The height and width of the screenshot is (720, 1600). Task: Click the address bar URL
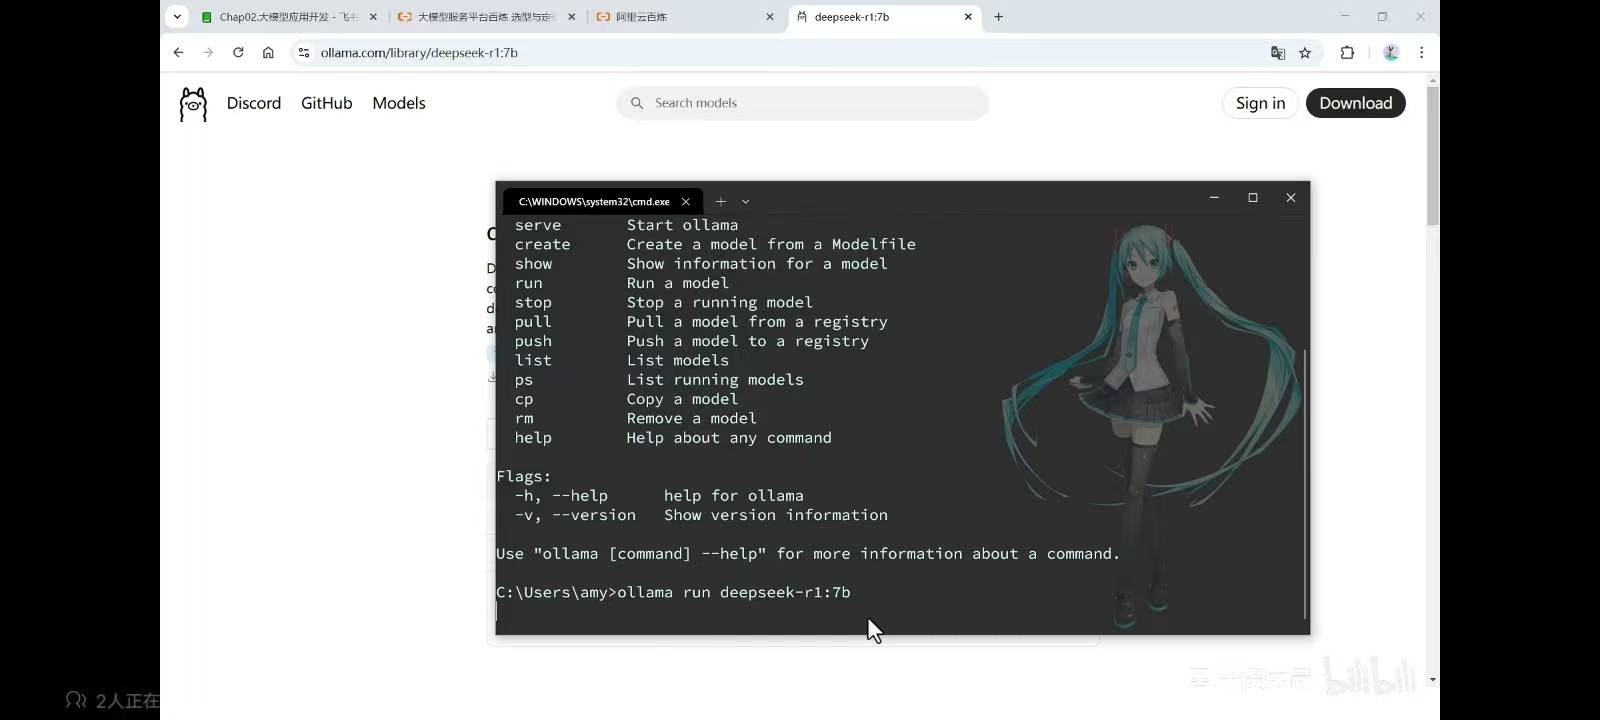[x=419, y=53]
